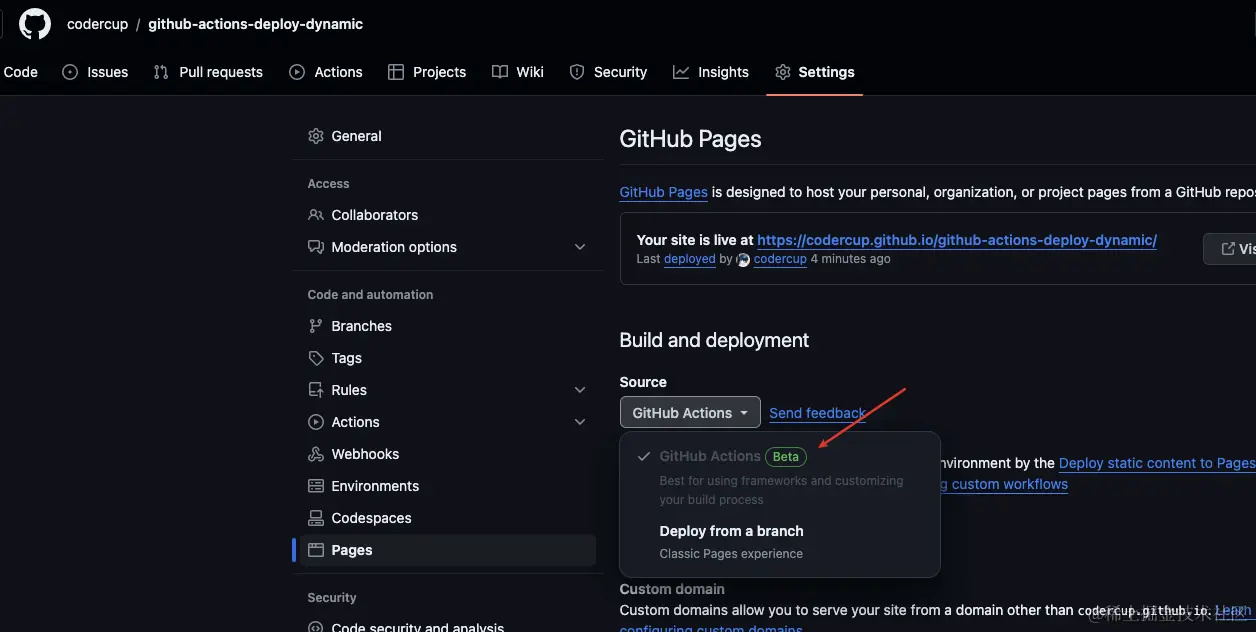
Task: Click the Moderation options comment icon
Action: tap(316, 247)
